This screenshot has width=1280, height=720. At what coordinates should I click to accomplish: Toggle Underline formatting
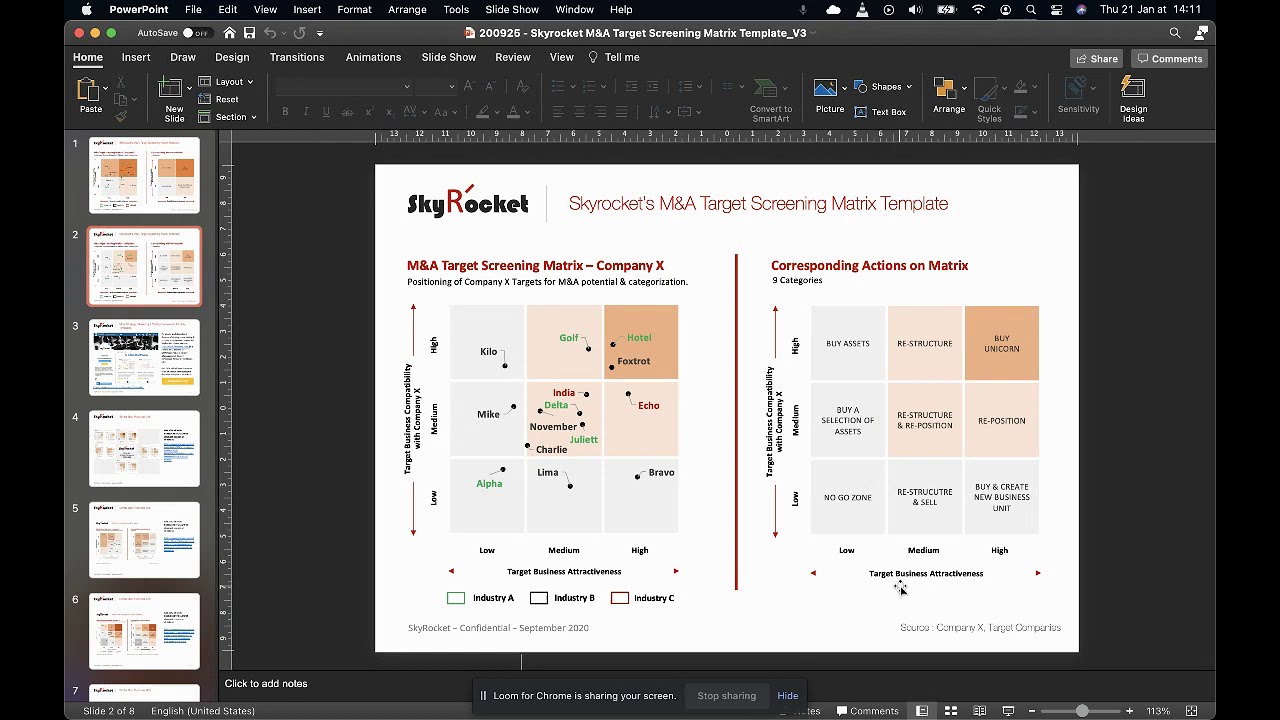[x=326, y=112]
